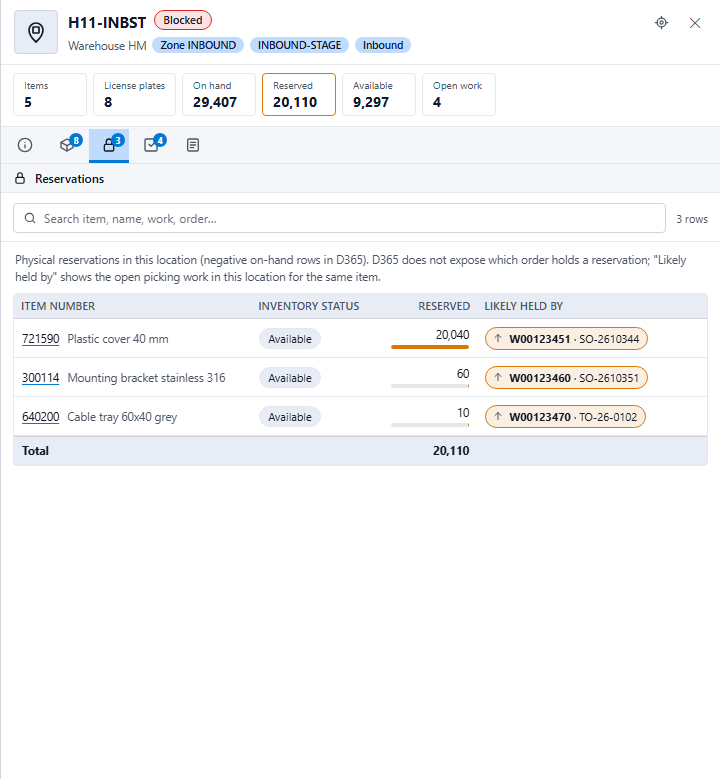
Task: Open work W00123451 SO-2610344 pill
Action: (566, 339)
